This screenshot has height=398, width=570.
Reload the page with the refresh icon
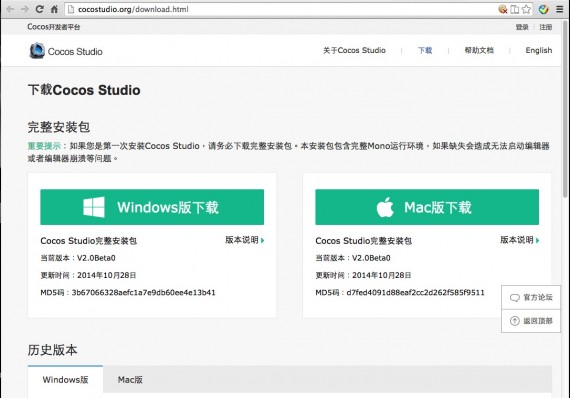(x=39, y=9)
